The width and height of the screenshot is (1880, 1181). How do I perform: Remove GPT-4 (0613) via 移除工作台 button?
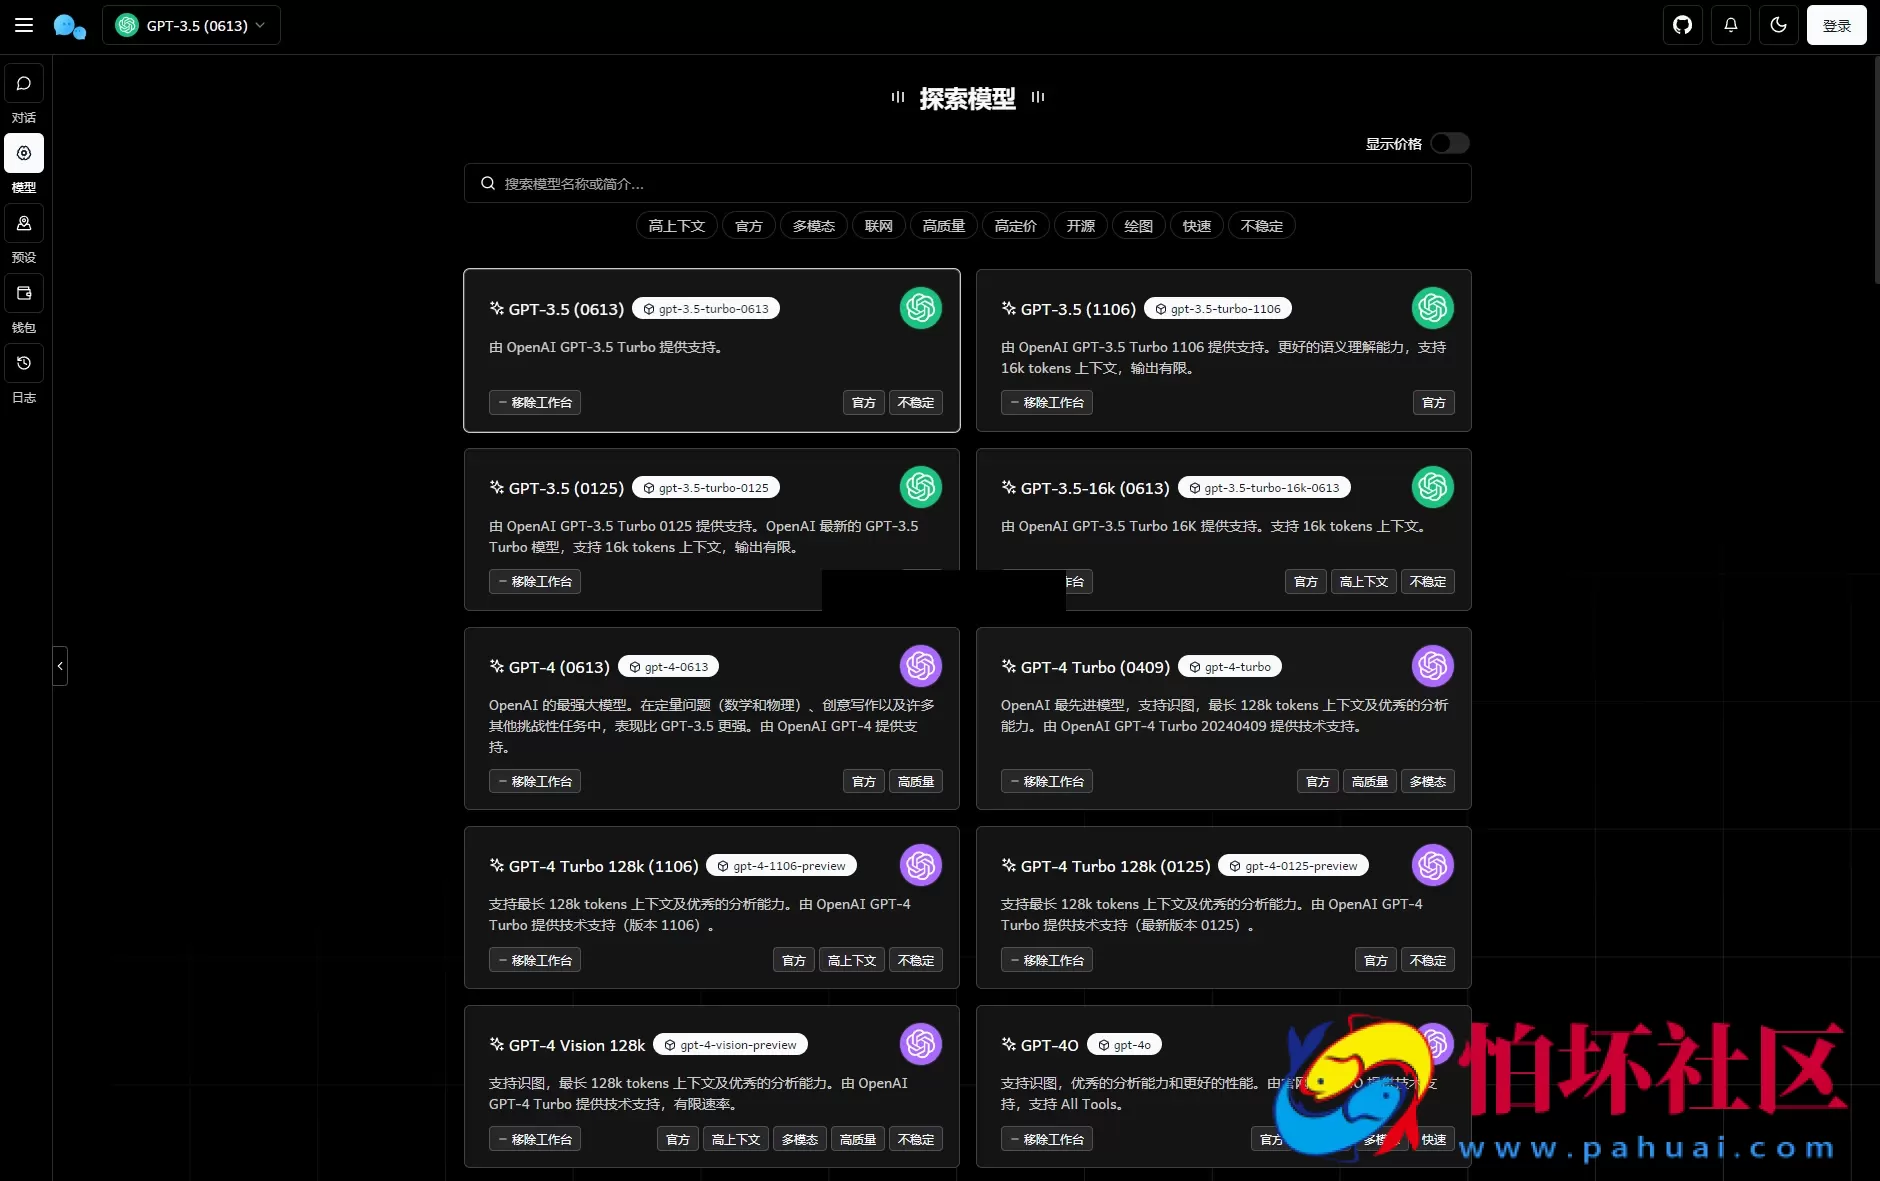click(x=535, y=781)
